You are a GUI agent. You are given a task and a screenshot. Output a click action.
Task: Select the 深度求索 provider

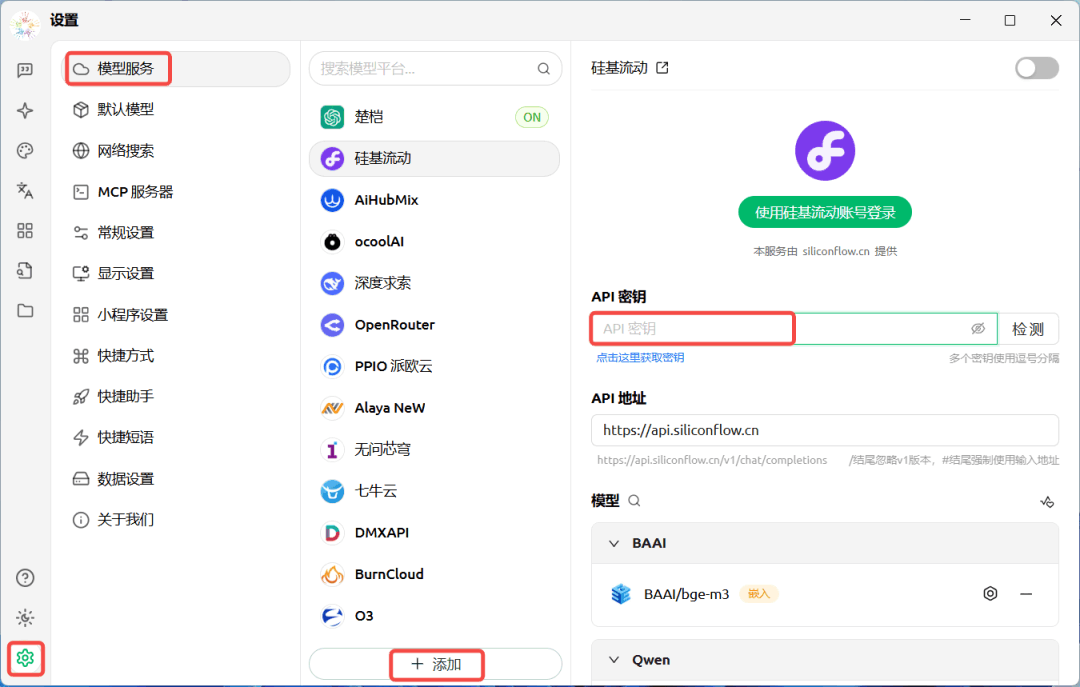click(x=435, y=283)
